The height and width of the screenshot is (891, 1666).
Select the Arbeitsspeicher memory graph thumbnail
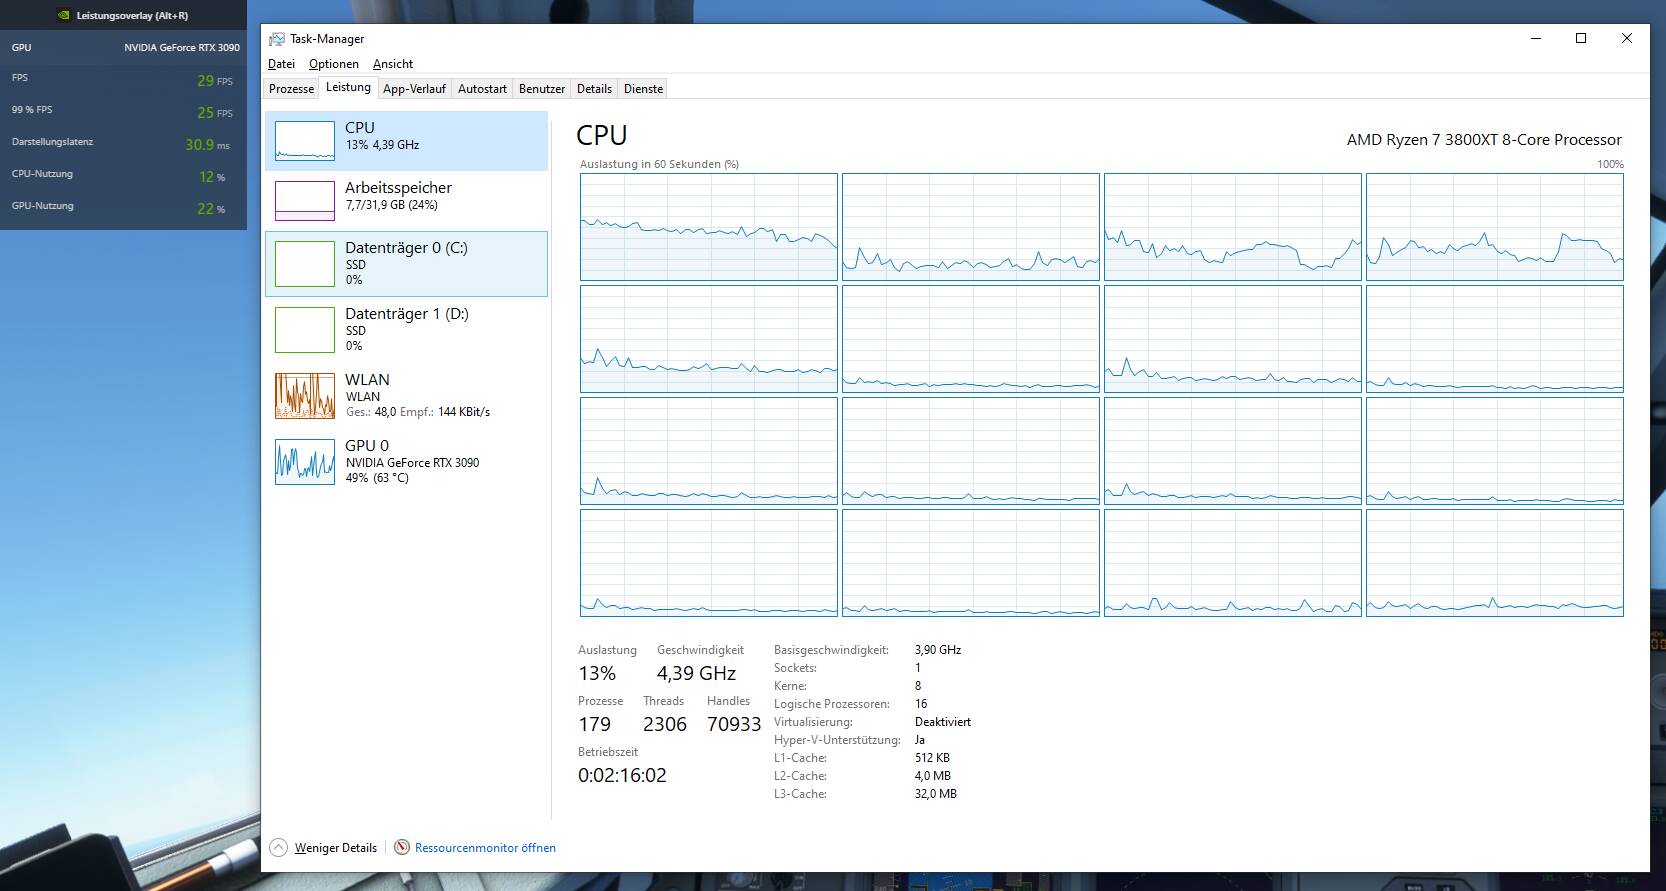point(305,201)
